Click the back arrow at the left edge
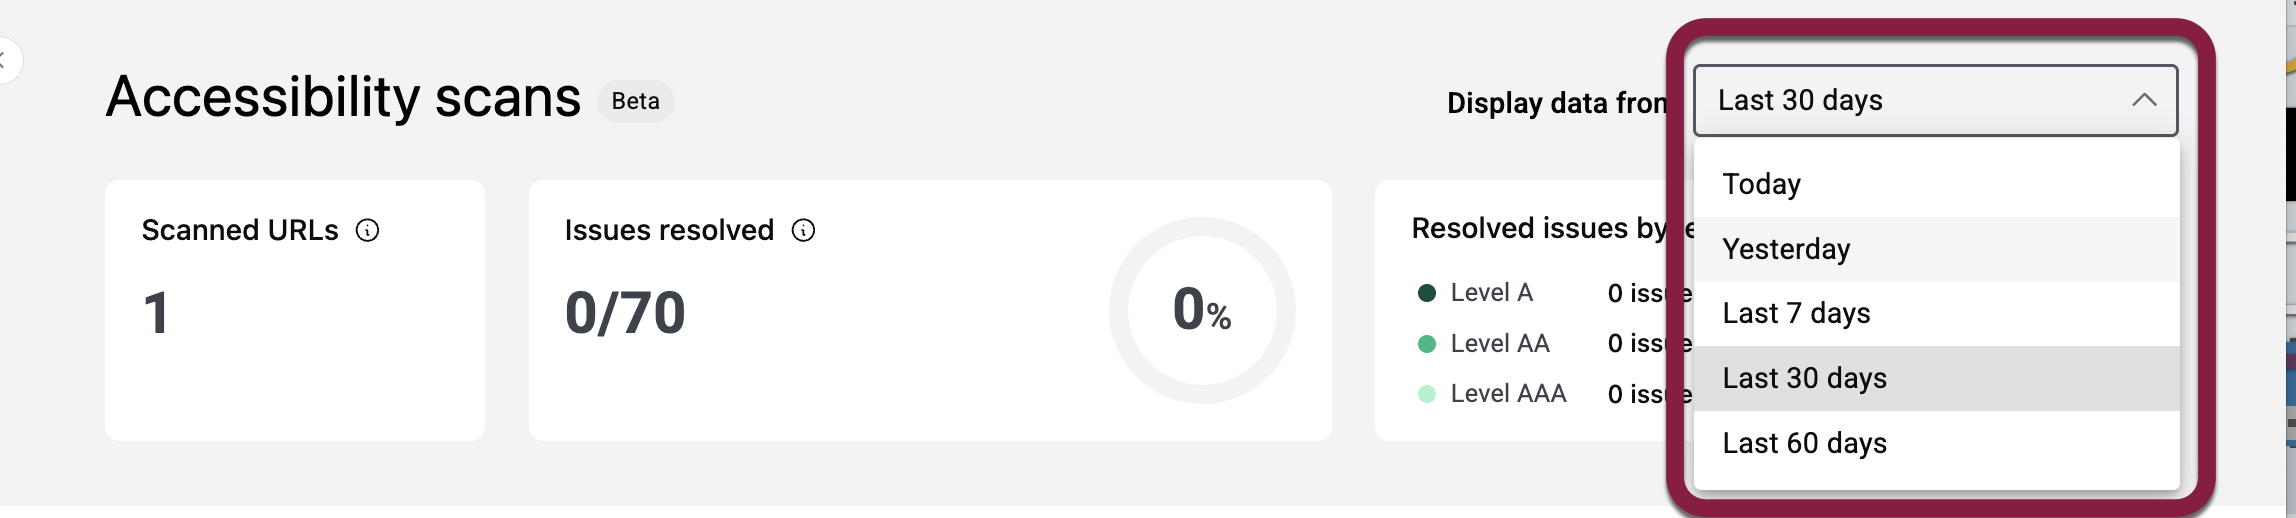The width and height of the screenshot is (2296, 518). click(x=4, y=60)
